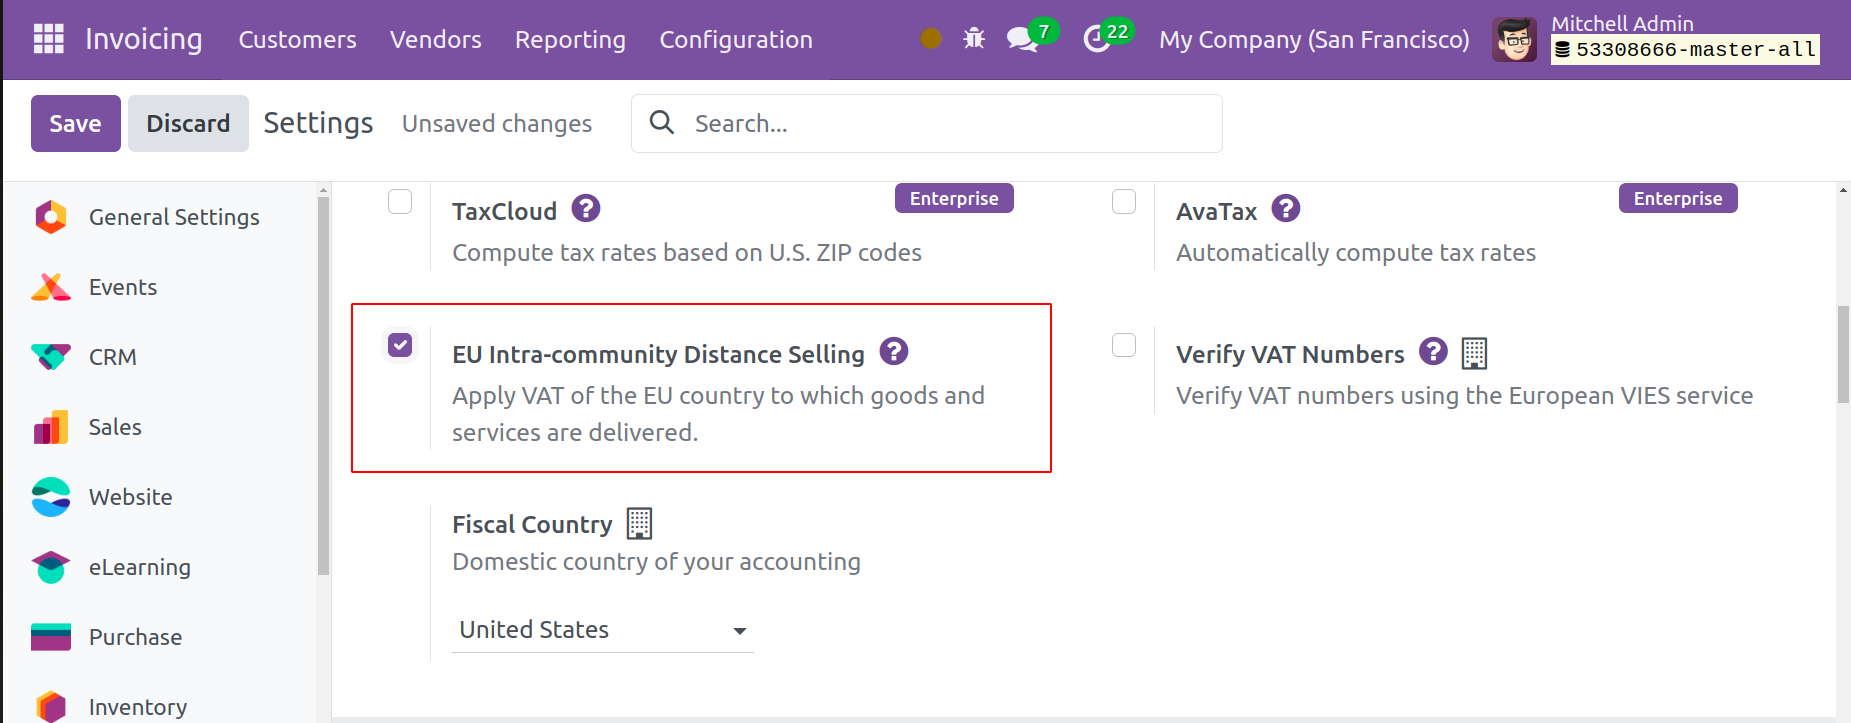1851x723 pixels.
Task: Click the General Settings hexagon icon
Action: [x=51, y=217]
